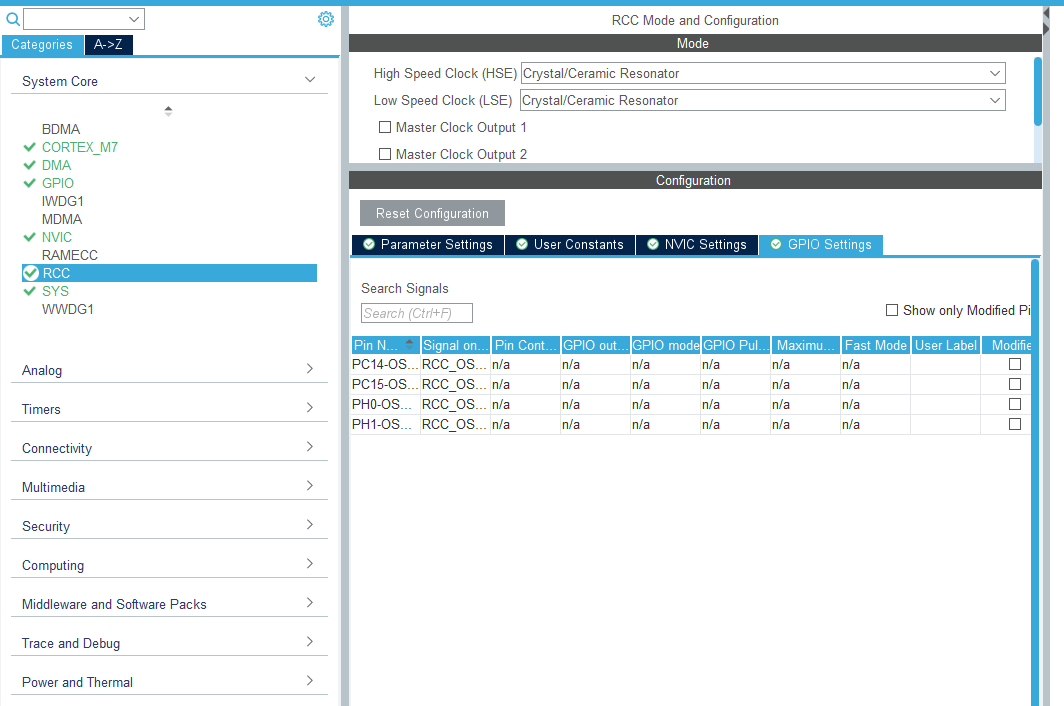Click the sort arrow on Pin Name column
Image resolution: width=1064 pixels, height=706 pixels.
[x=409, y=343]
